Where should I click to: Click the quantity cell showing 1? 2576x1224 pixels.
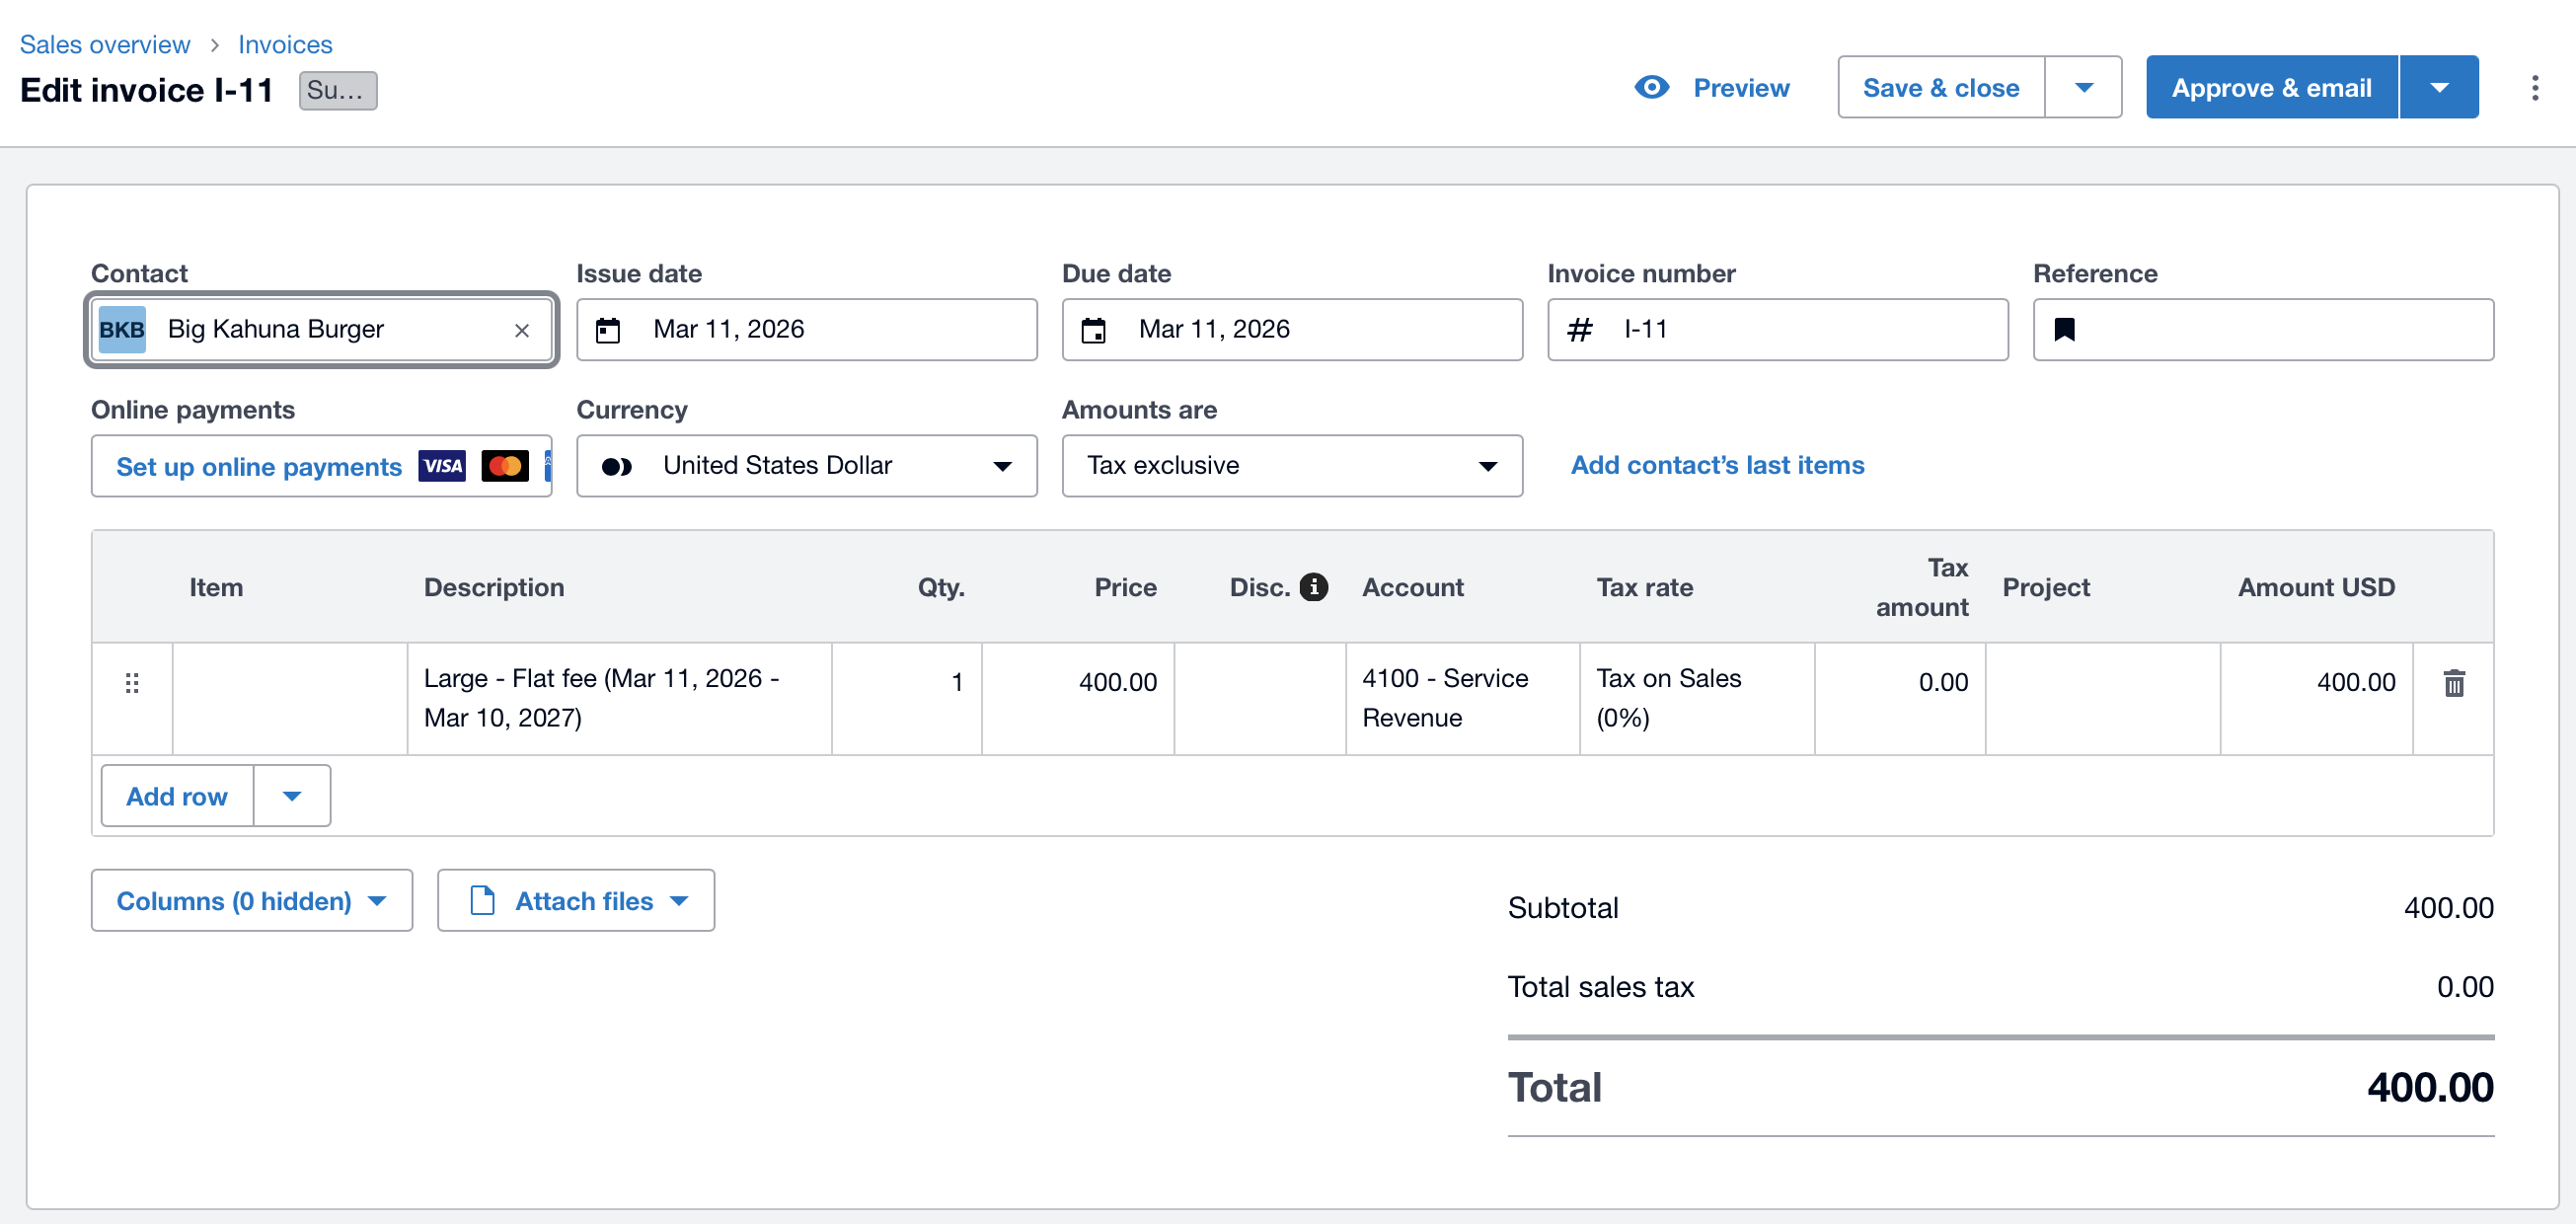906,698
